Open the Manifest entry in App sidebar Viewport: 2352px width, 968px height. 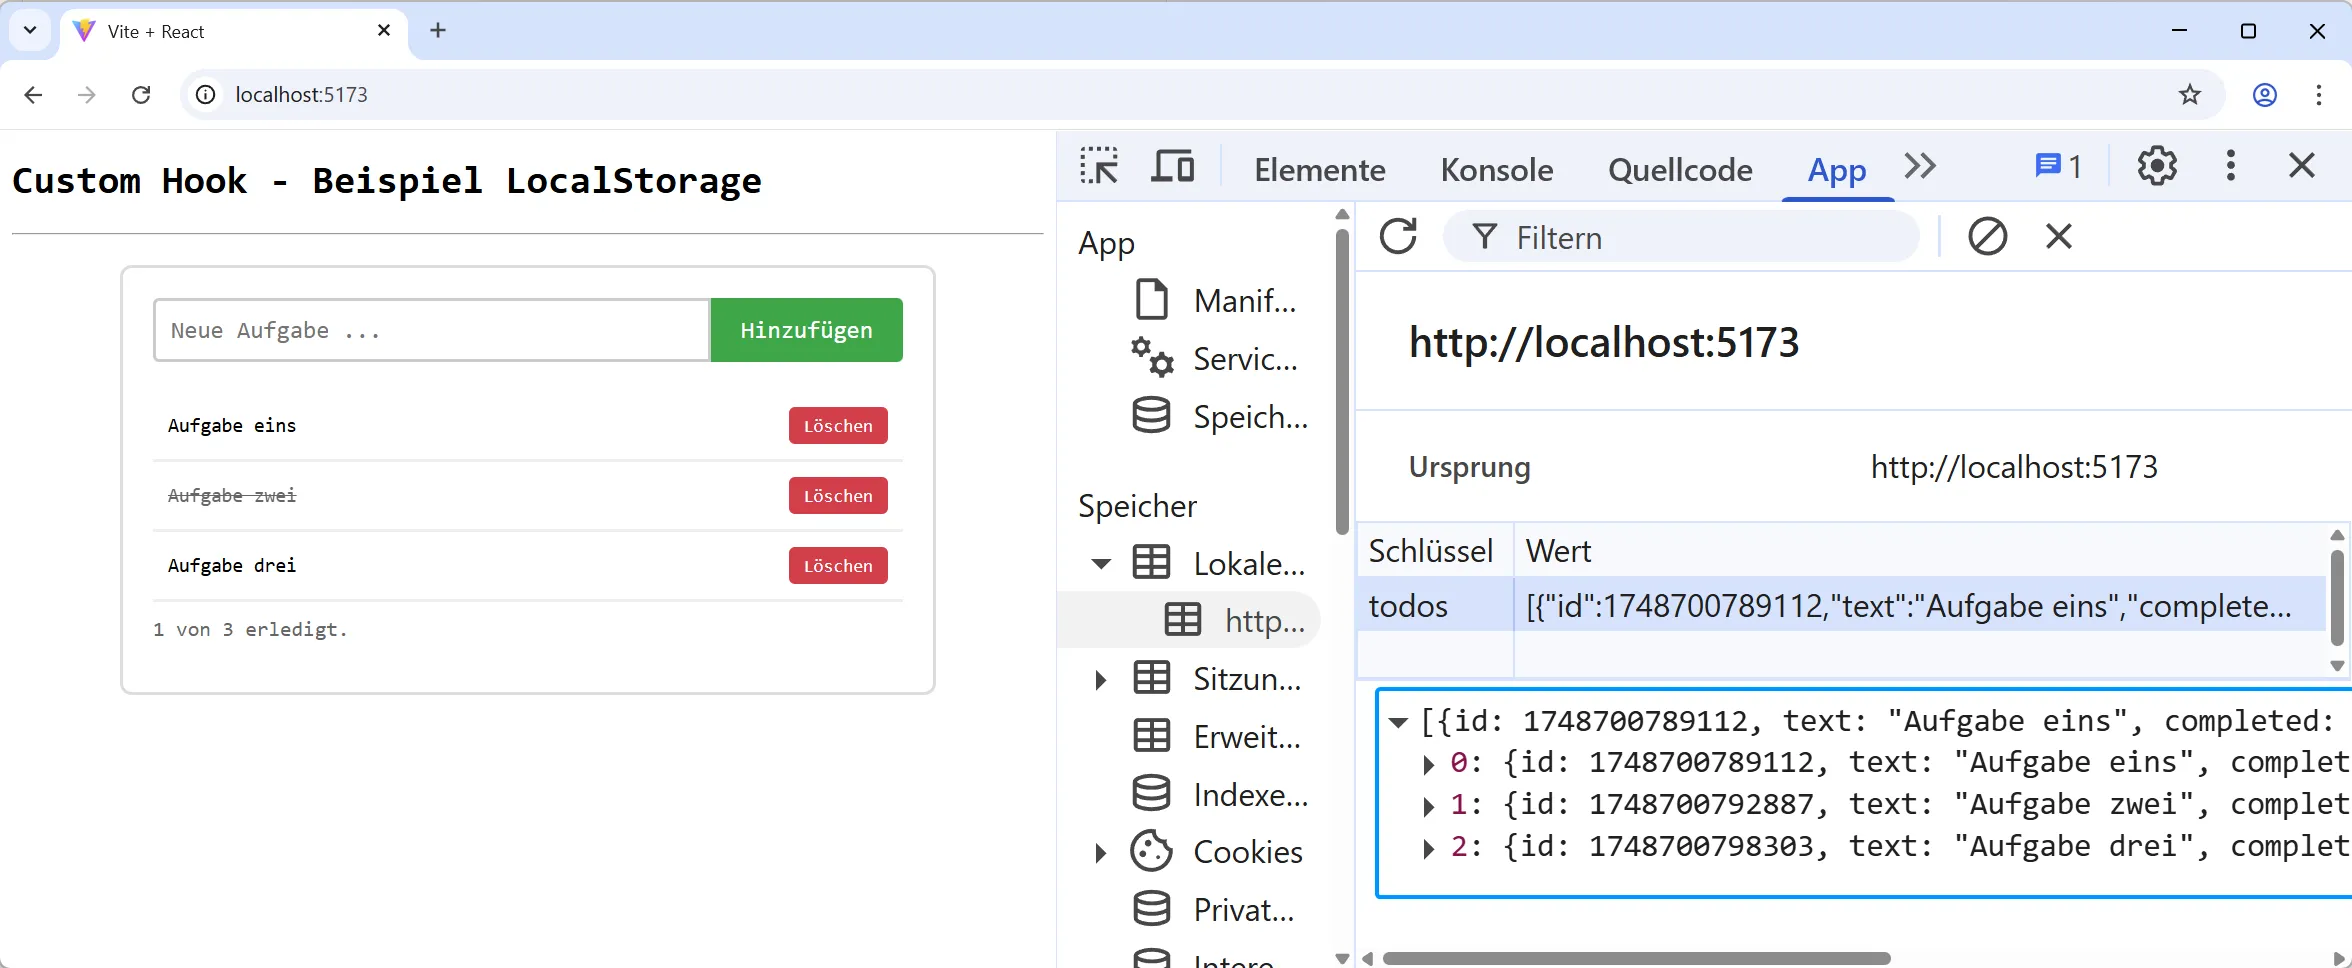[x=1216, y=300]
